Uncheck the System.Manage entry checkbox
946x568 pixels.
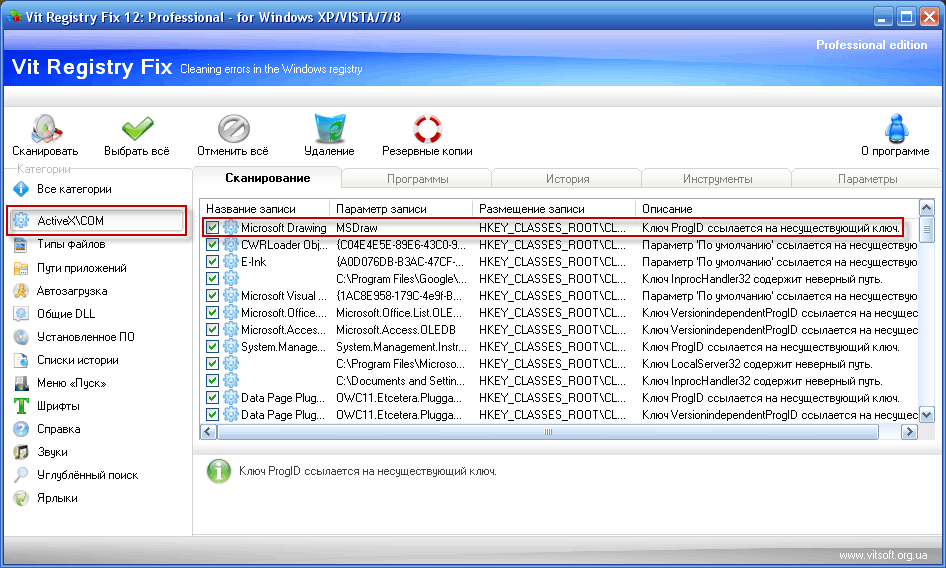[212, 347]
